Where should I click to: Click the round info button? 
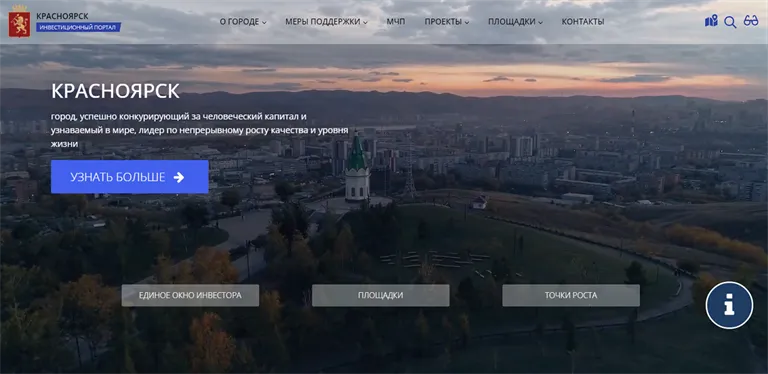pos(729,305)
